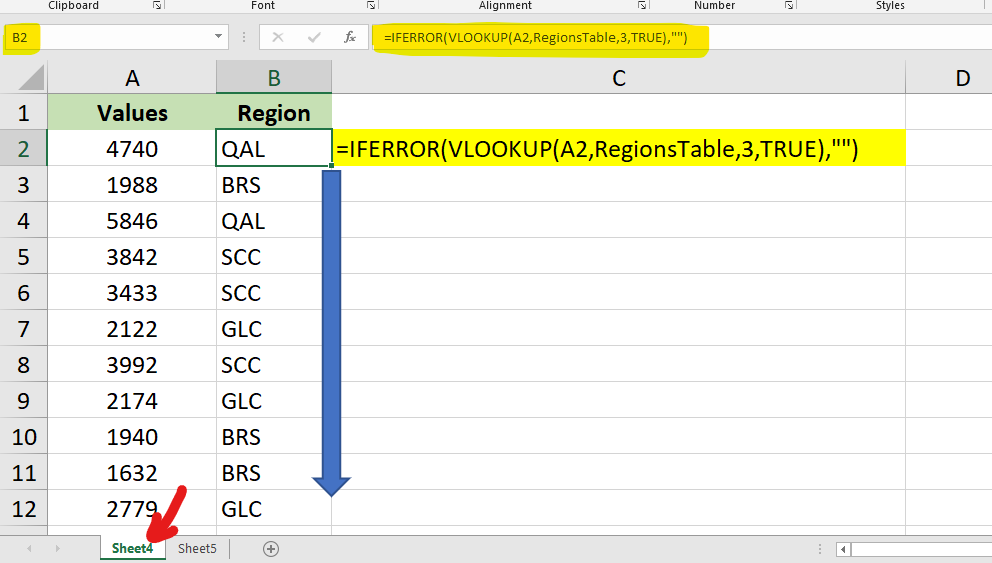The image size is (992, 563).
Task: Click the fill handle of cell B2
Action: (332, 165)
